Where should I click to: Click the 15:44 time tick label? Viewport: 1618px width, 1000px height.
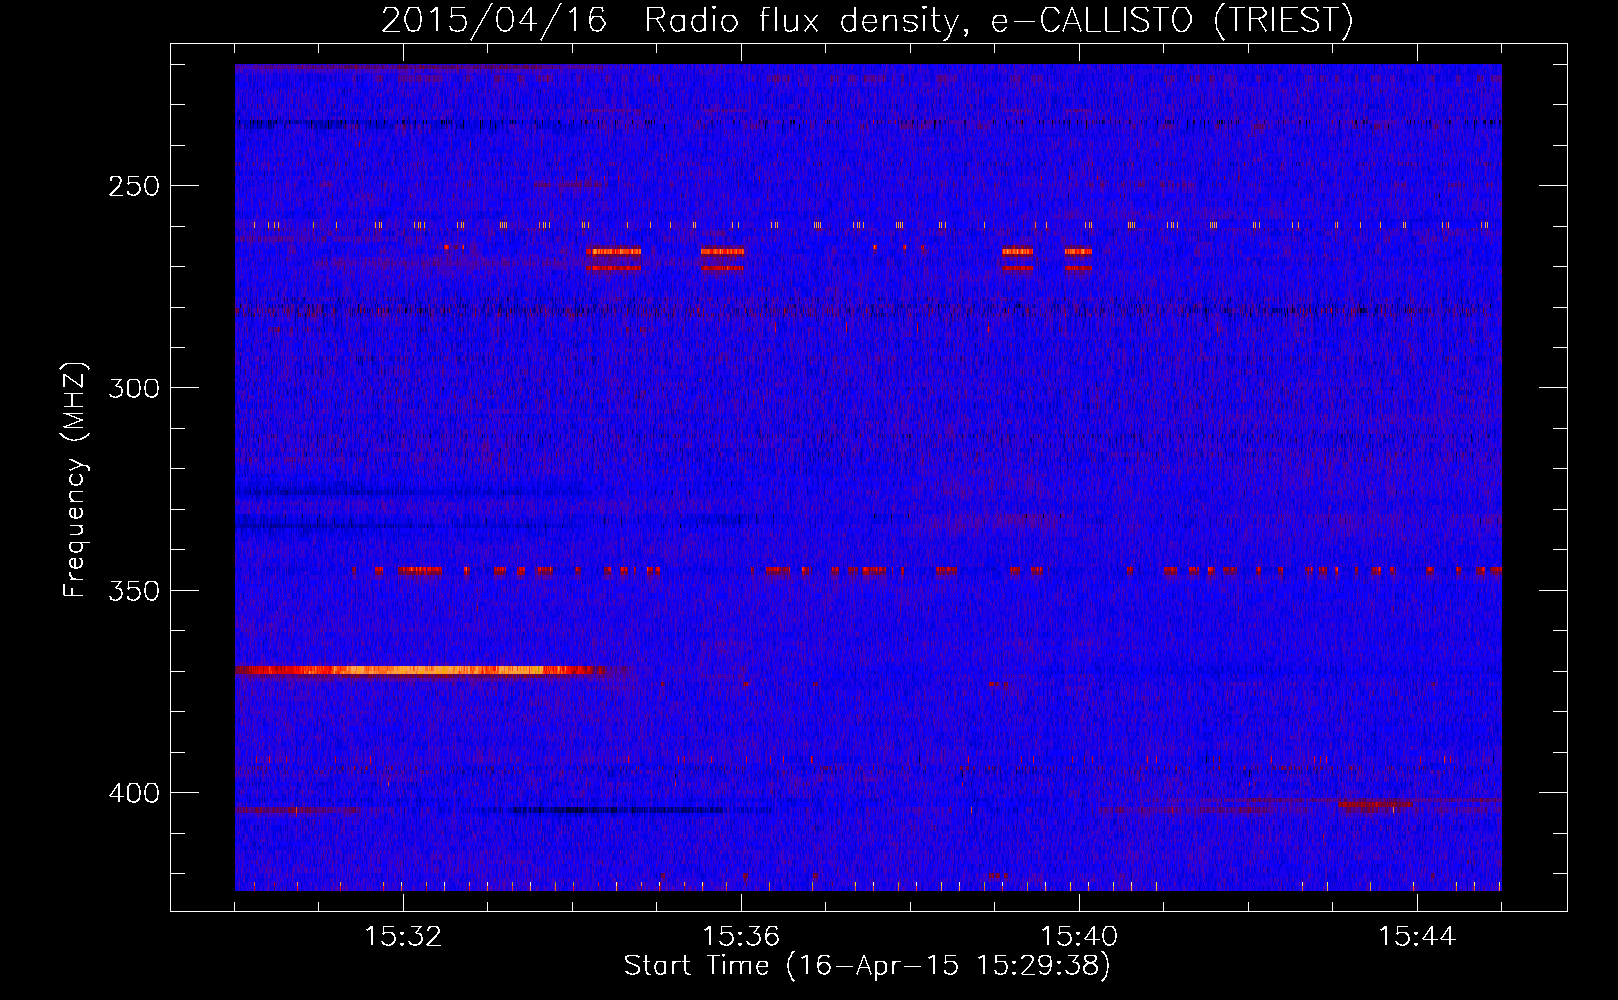(1417, 937)
